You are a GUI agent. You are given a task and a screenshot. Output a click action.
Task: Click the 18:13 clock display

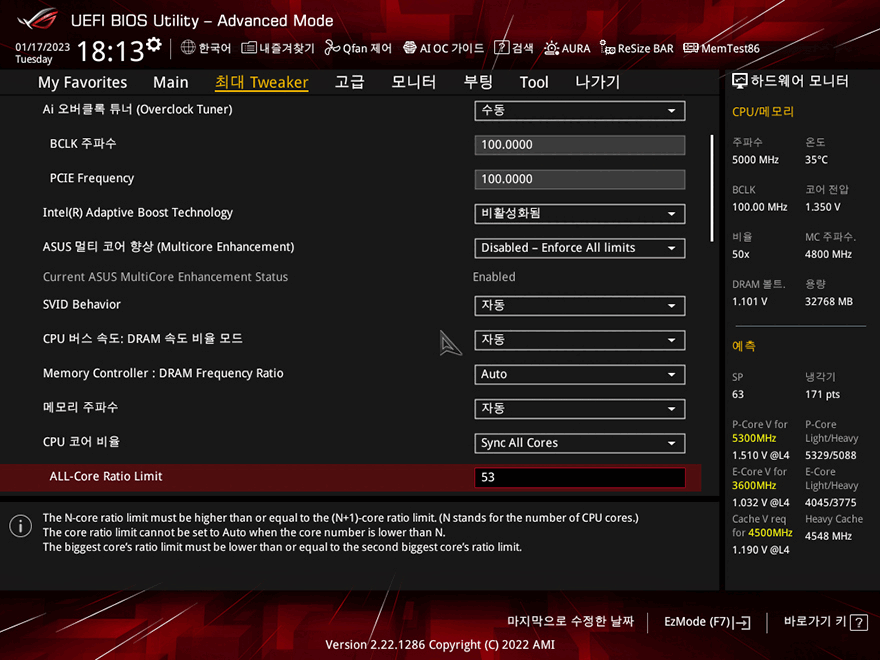[110, 51]
